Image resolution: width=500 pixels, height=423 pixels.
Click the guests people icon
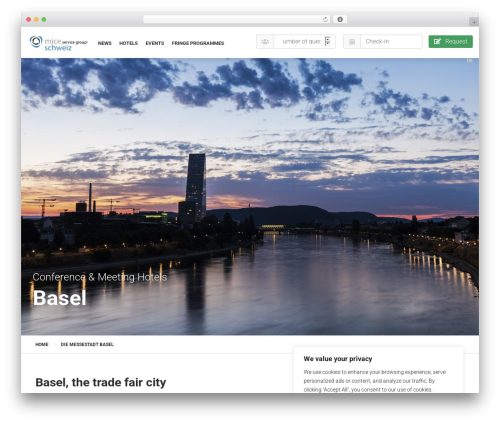tap(265, 42)
